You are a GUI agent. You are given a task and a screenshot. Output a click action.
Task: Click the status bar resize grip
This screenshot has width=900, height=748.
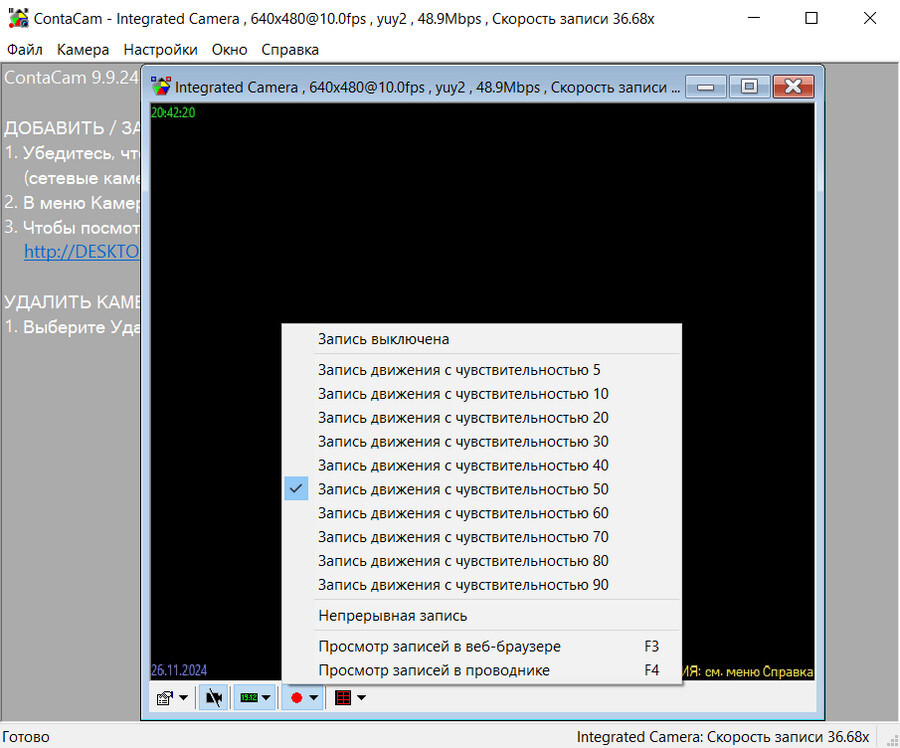[x=892, y=739]
